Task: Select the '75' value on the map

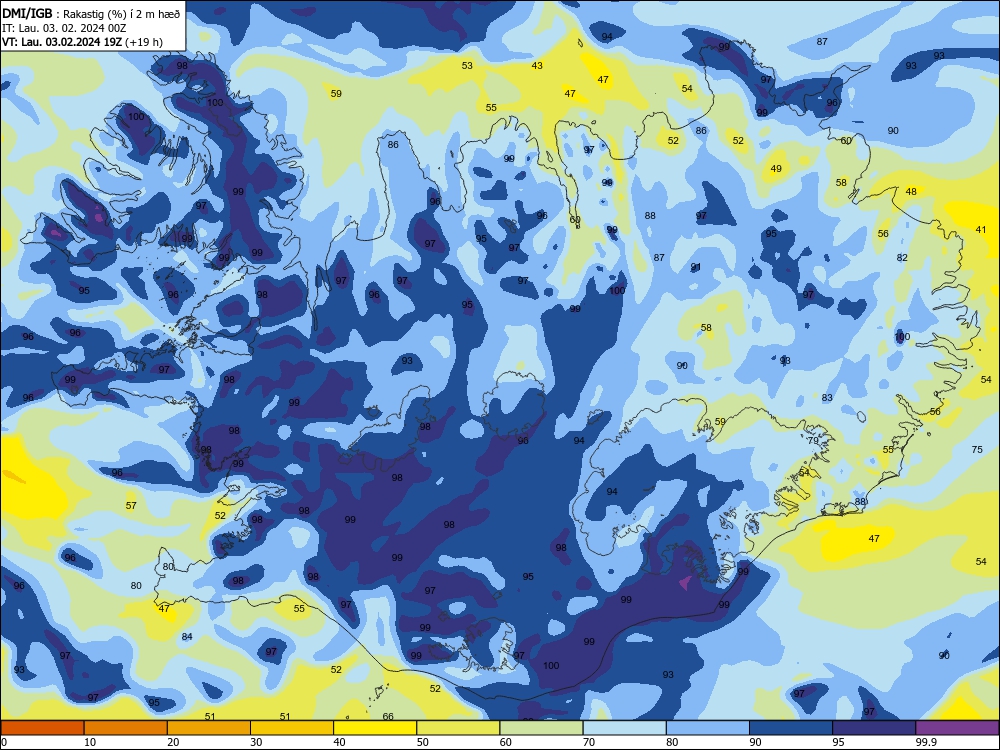Action: (977, 450)
